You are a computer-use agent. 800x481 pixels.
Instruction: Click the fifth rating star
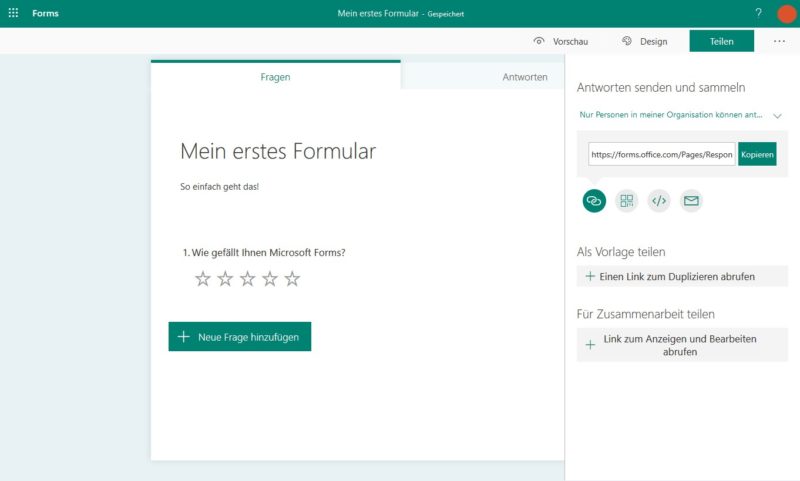pos(292,279)
